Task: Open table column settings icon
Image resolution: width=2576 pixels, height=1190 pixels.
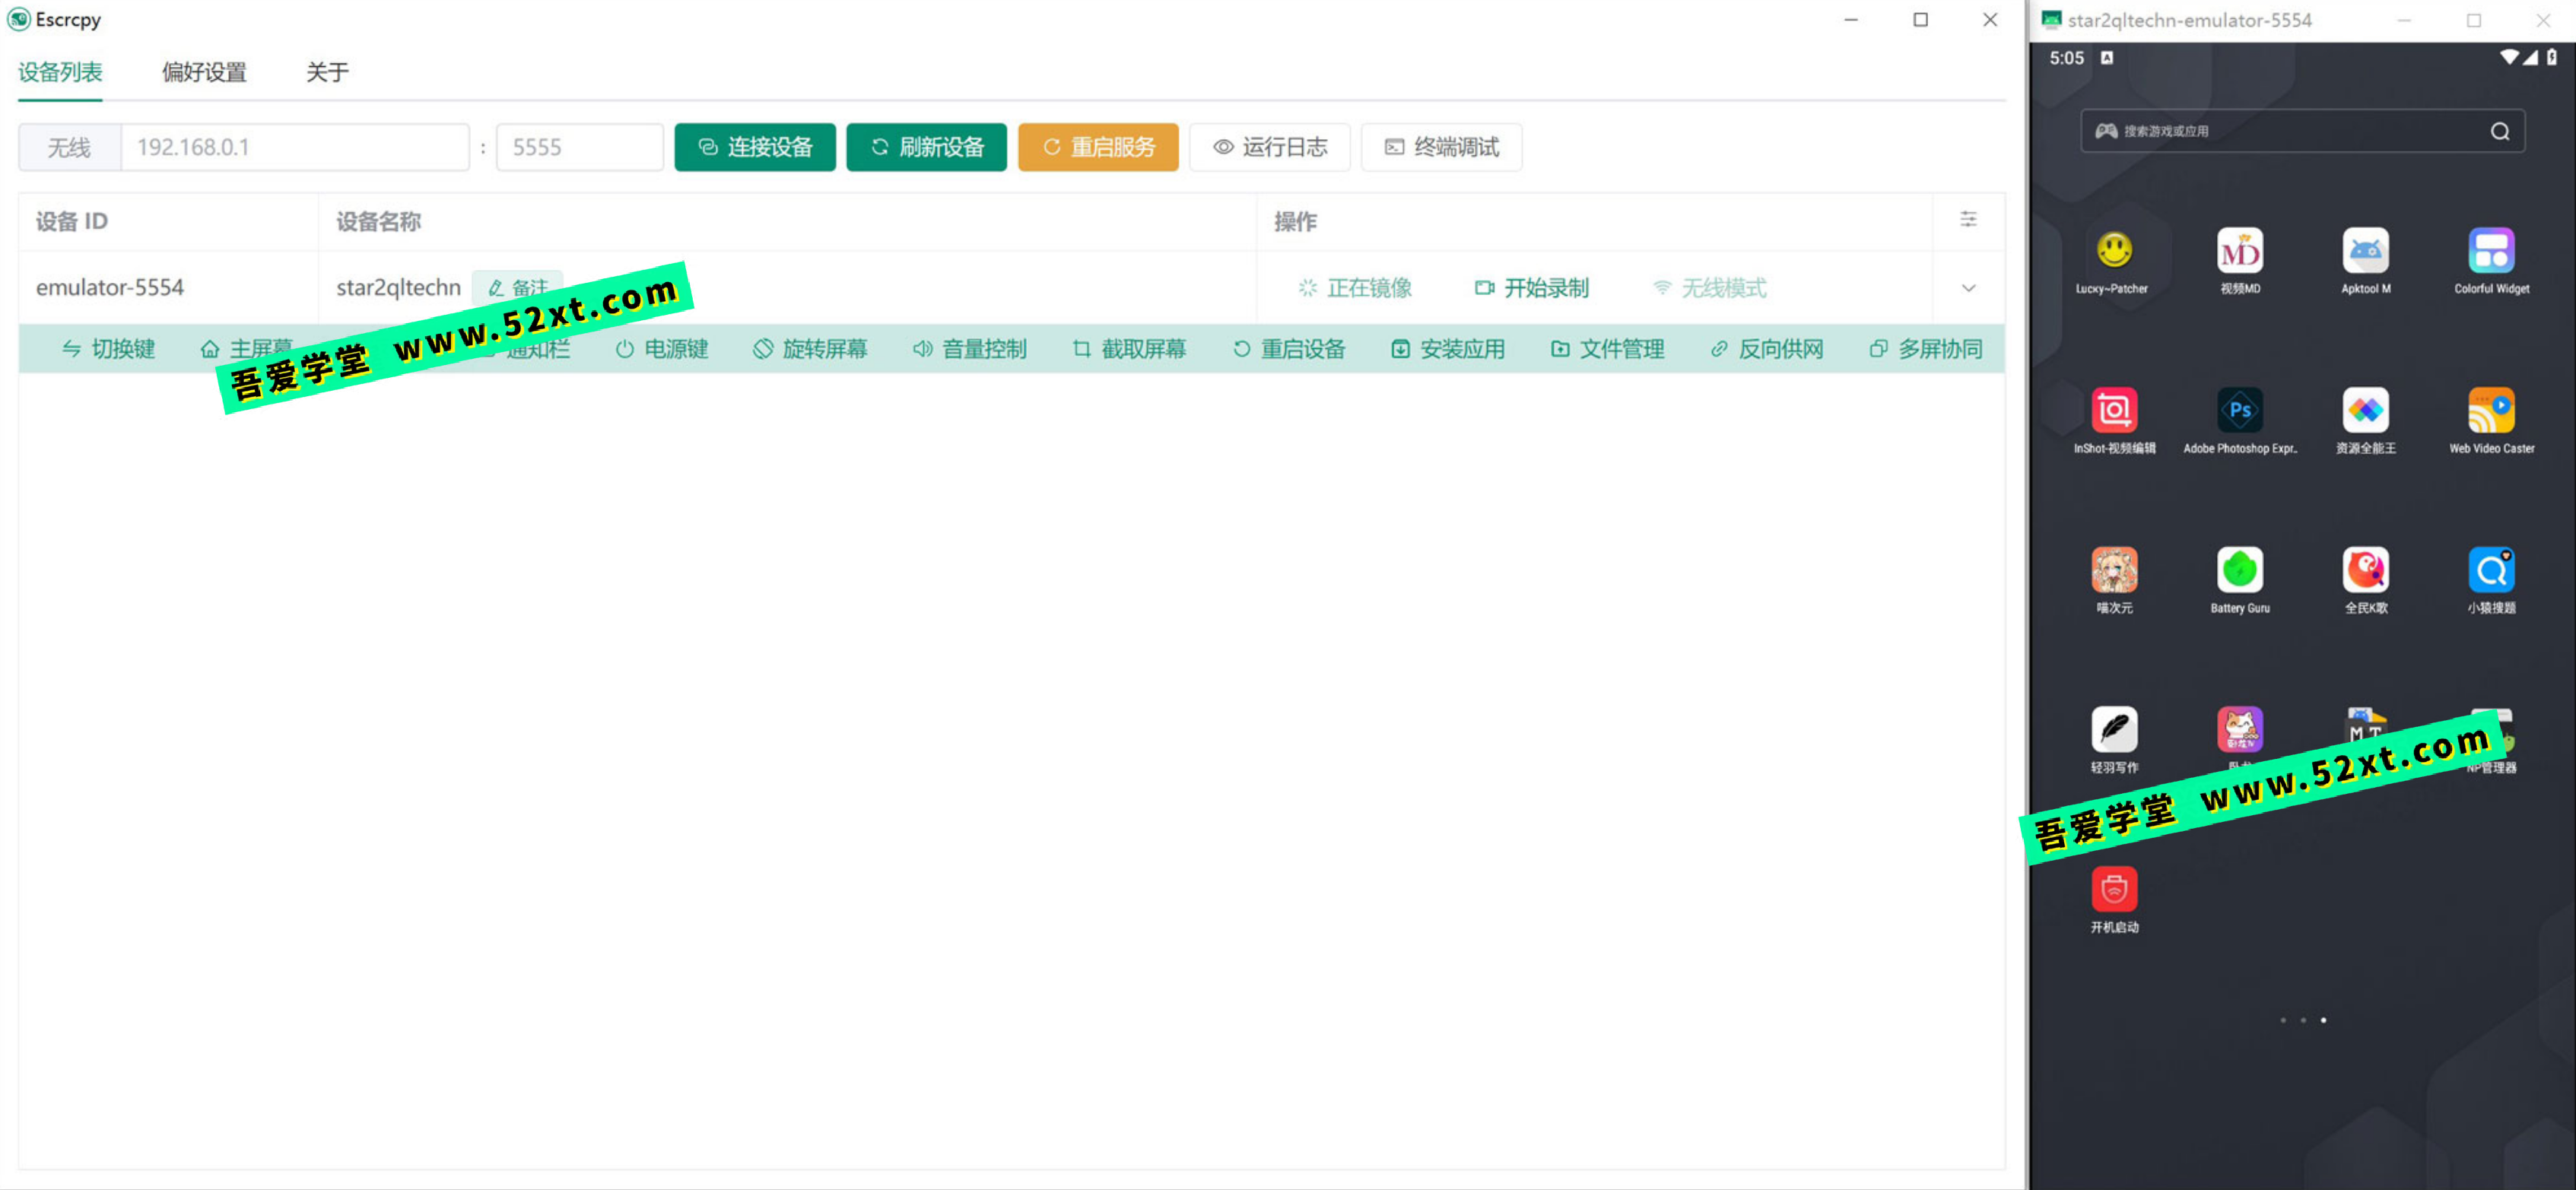Action: pyautogui.click(x=1968, y=220)
